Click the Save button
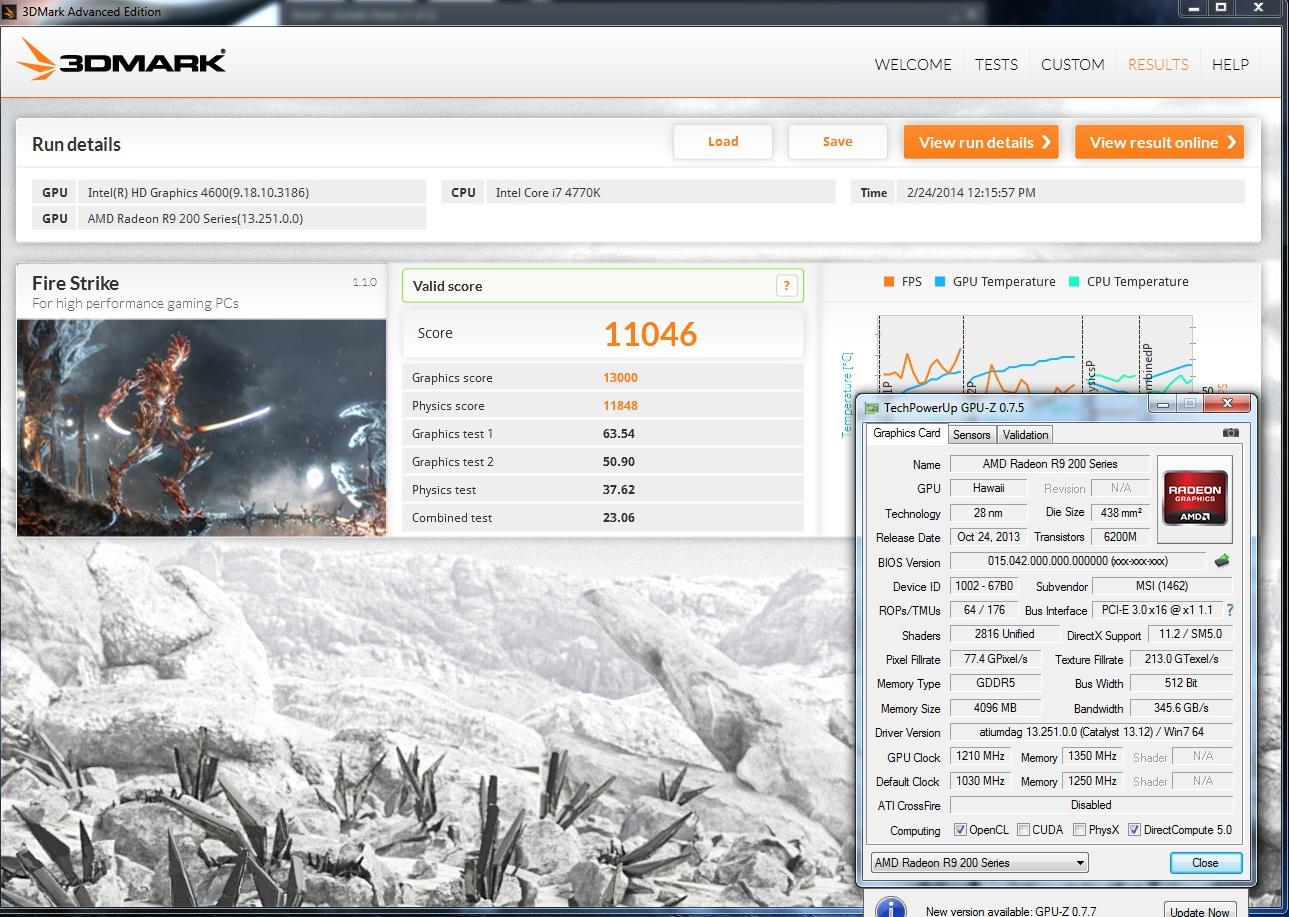 click(837, 142)
